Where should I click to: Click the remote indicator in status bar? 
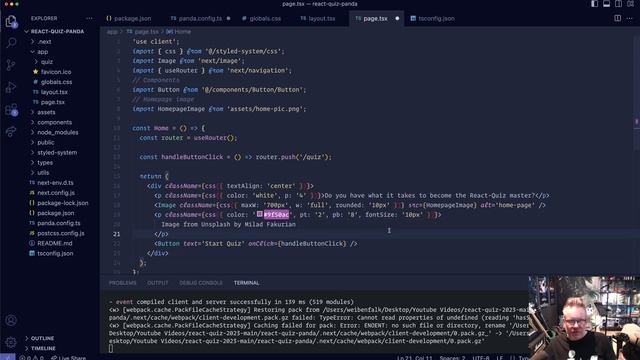click(x=8, y=357)
